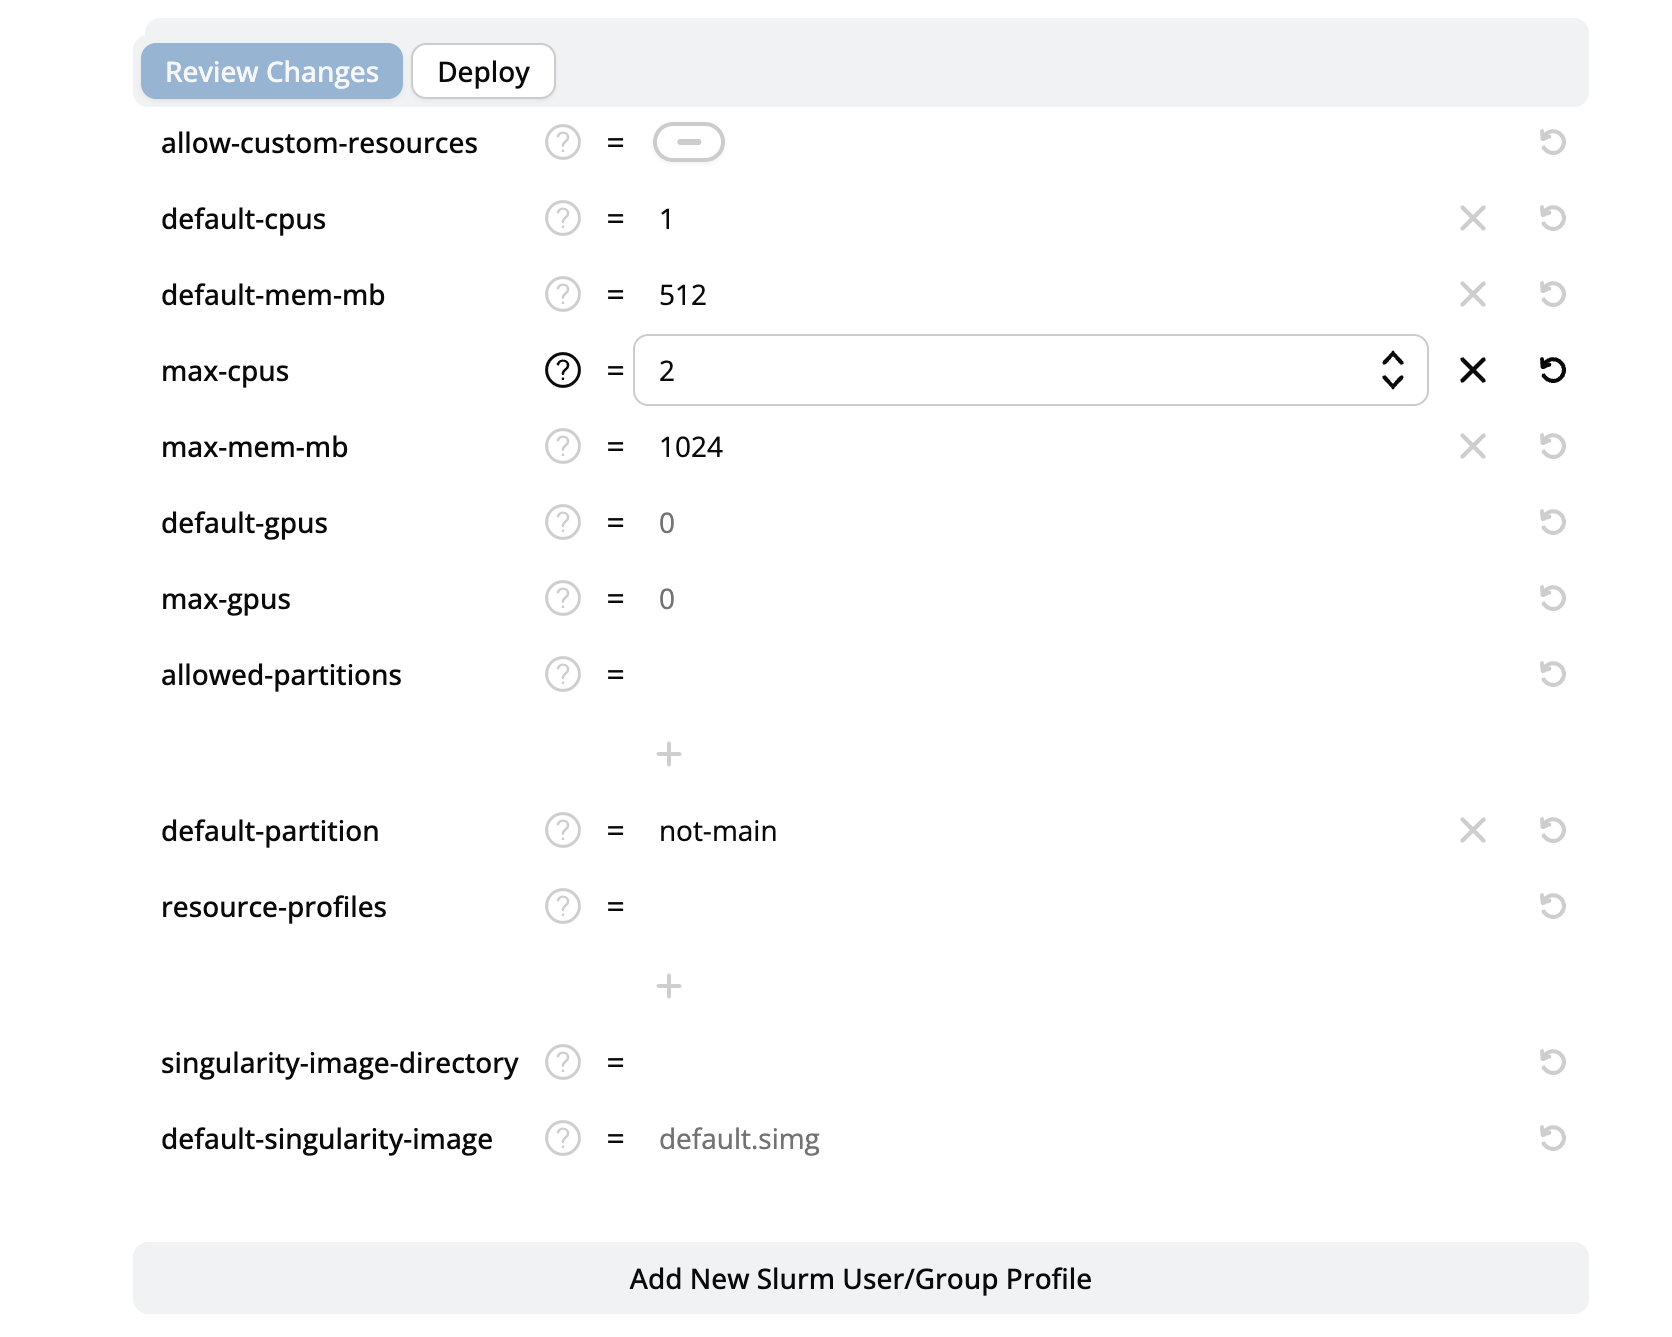Image resolution: width=1672 pixels, height=1337 pixels.
Task: Click the max-cpus stepper arrows
Action: click(x=1392, y=371)
